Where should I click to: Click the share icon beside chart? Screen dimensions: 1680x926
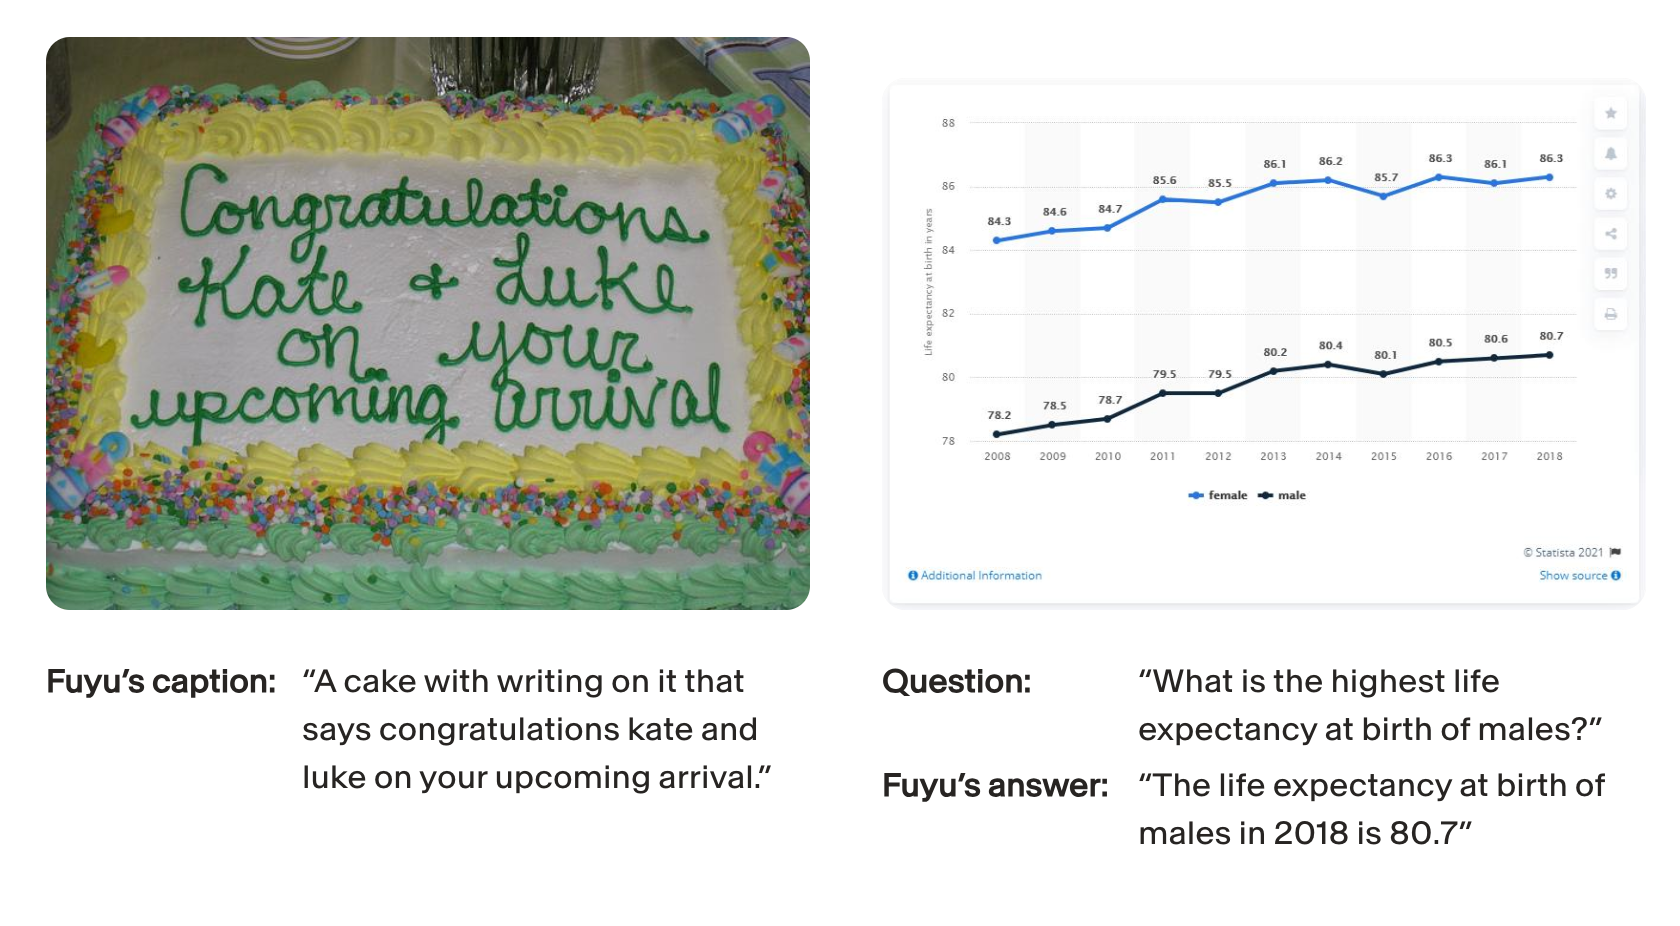(1610, 233)
